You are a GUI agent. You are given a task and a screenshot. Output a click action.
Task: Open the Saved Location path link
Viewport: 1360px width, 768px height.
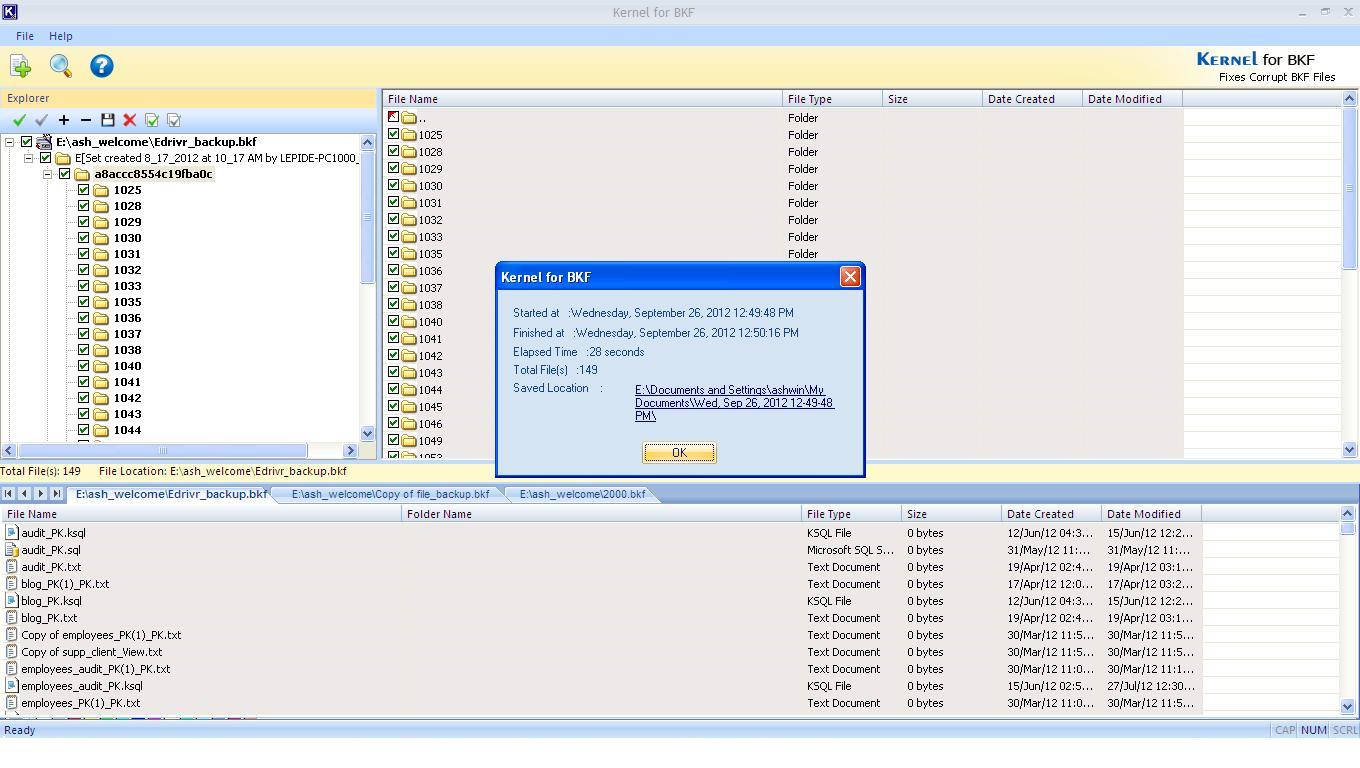(x=734, y=403)
